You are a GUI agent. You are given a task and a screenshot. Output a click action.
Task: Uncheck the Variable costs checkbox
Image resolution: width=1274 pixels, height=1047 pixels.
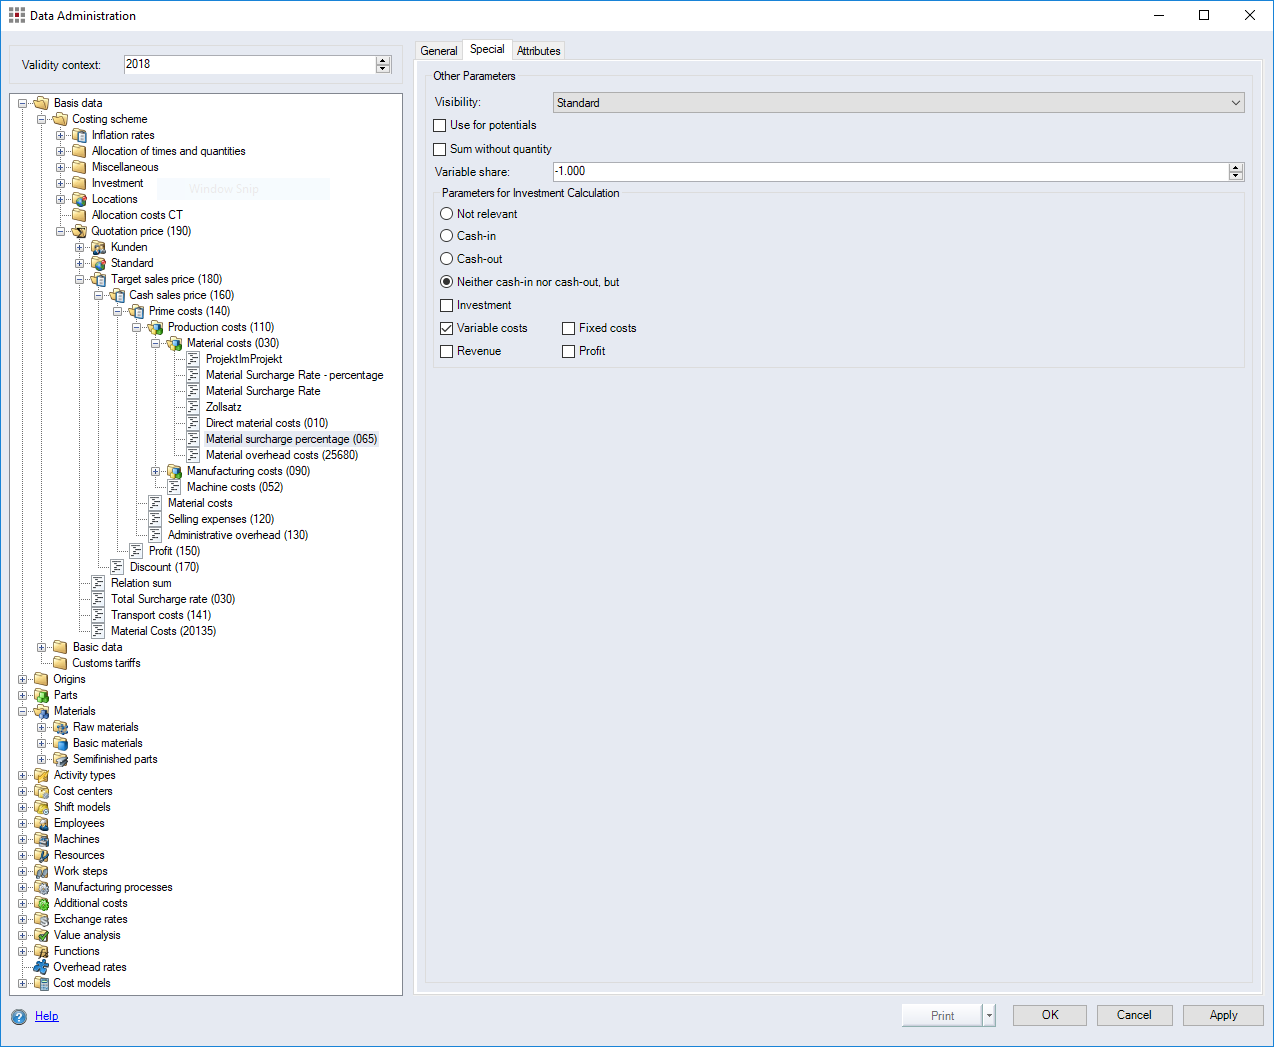click(x=446, y=328)
